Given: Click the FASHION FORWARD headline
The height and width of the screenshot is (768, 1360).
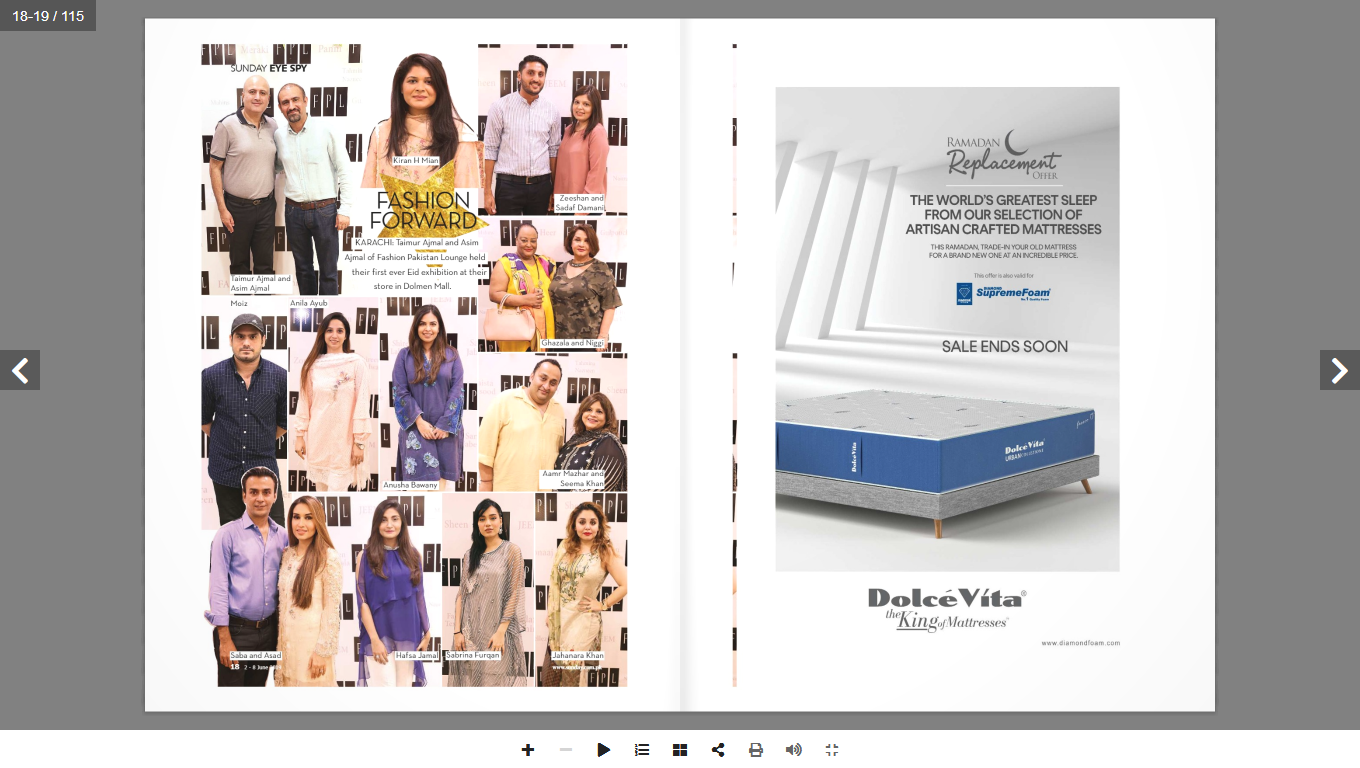Looking at the screenshot, I should [423, 210].
